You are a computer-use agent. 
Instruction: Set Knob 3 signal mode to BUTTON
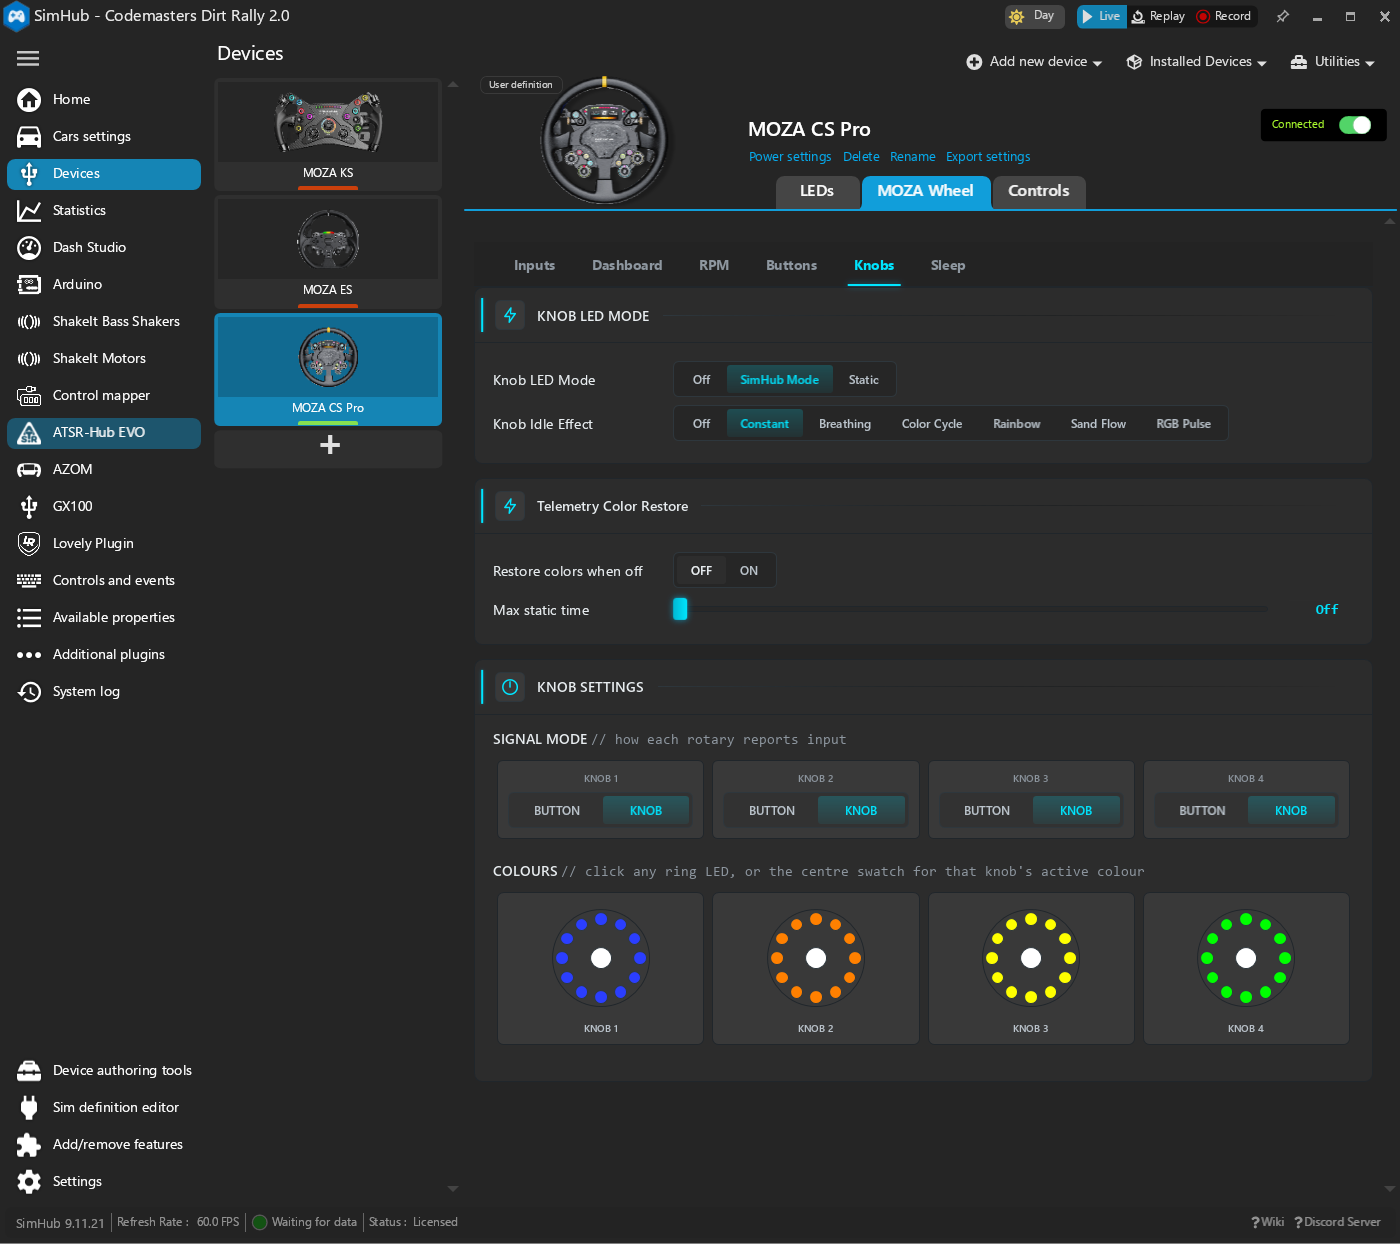click(x=987, y=811)
